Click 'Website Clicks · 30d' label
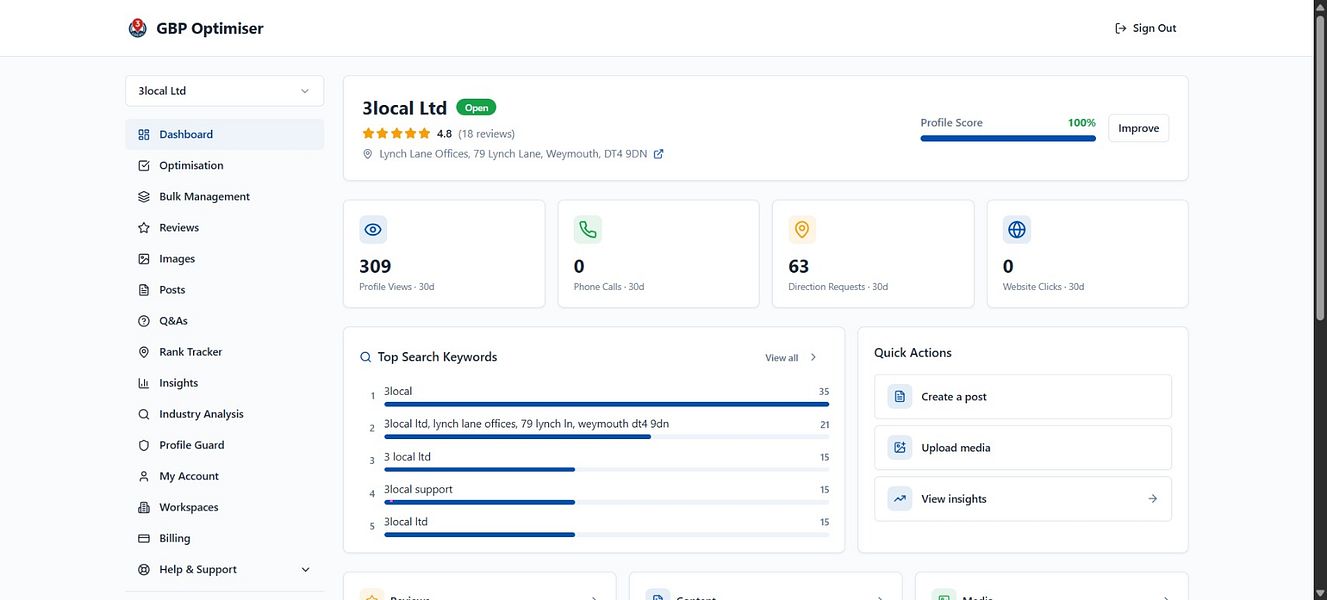This screenshot has height=600, width=1327. point(1044,287)
